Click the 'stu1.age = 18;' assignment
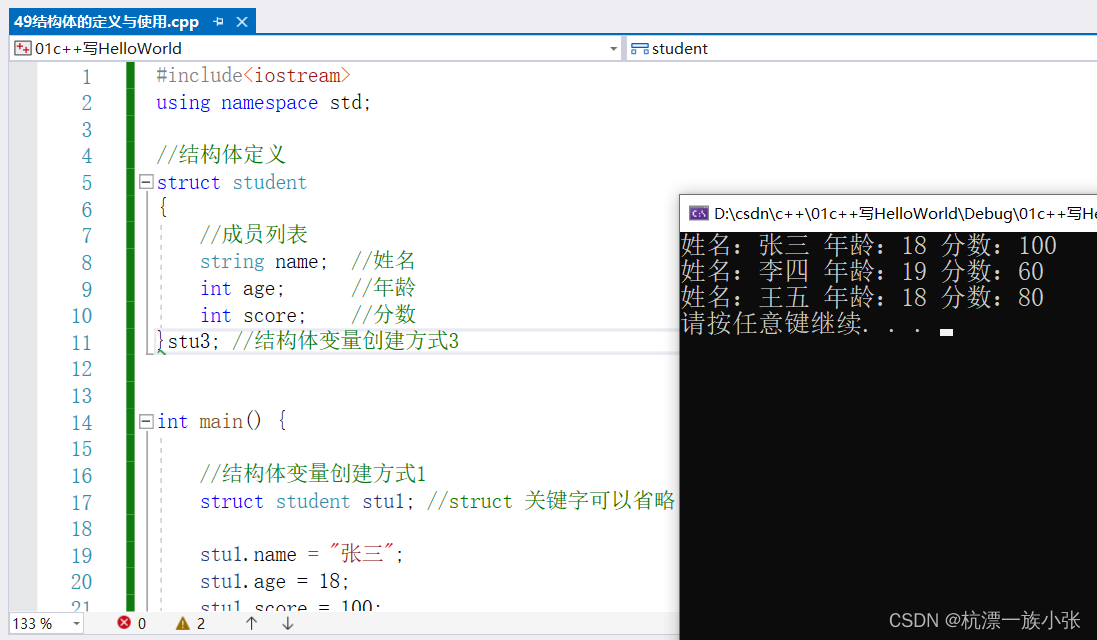 coord(274,581)
